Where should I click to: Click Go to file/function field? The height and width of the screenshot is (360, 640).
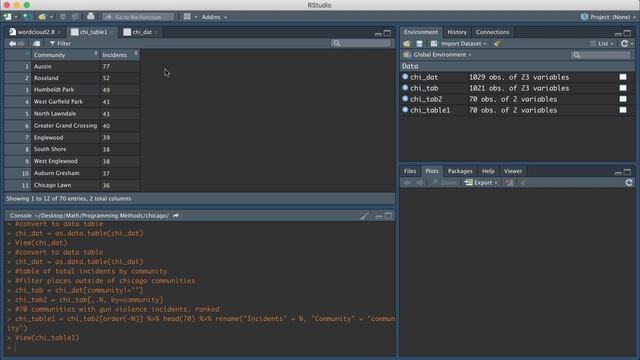[x=138, y=17]
